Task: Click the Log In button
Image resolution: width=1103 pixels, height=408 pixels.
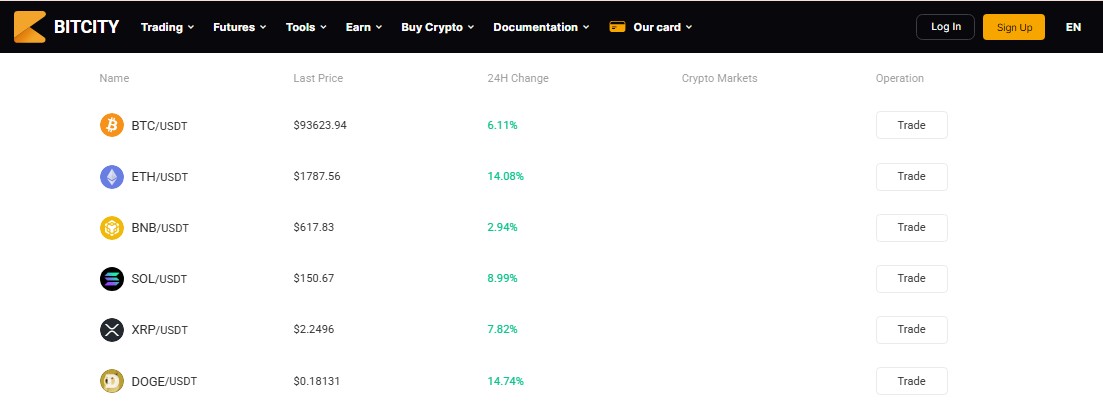Action: point(945,27)
